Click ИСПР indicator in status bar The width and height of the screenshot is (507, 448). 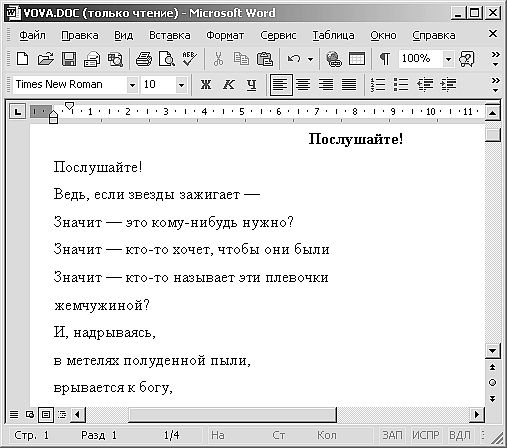click(x=426, y=435)
